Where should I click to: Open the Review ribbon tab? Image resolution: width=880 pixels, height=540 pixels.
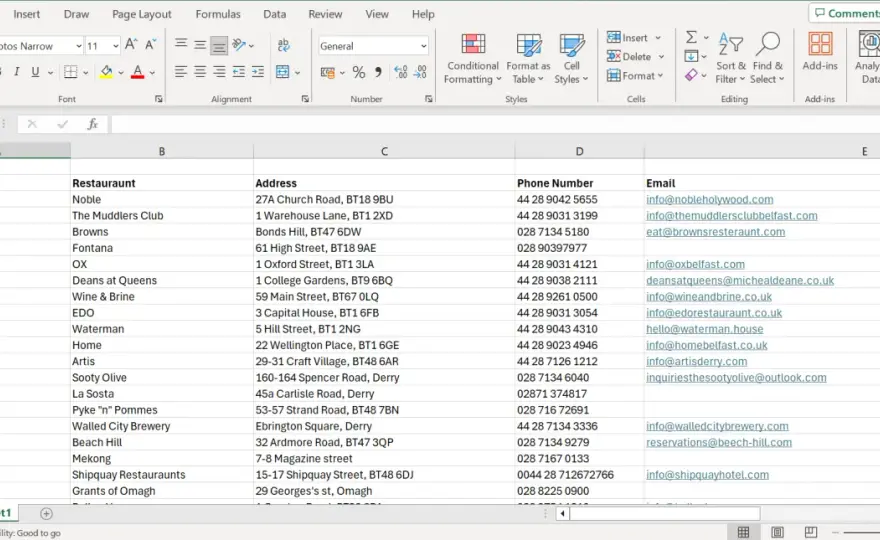(x=325, y=14)
